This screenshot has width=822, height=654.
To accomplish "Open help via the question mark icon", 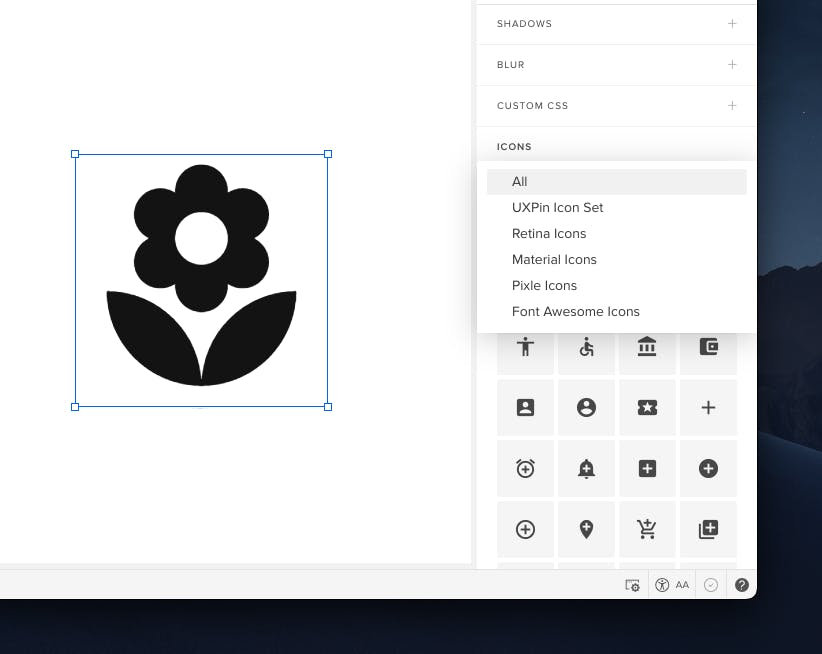I will click(742, 584).
